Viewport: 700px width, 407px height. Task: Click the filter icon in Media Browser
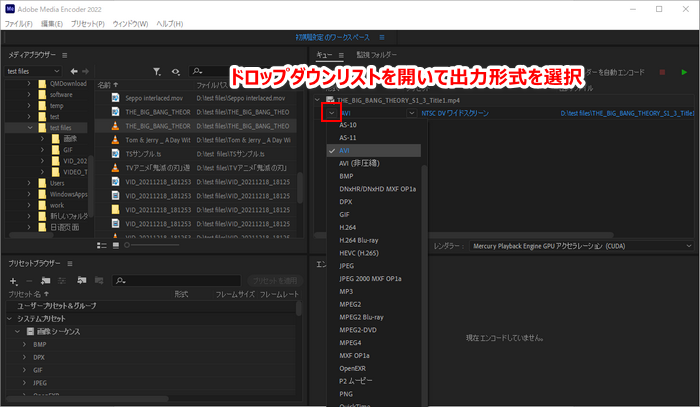click(x=156, y=72)
